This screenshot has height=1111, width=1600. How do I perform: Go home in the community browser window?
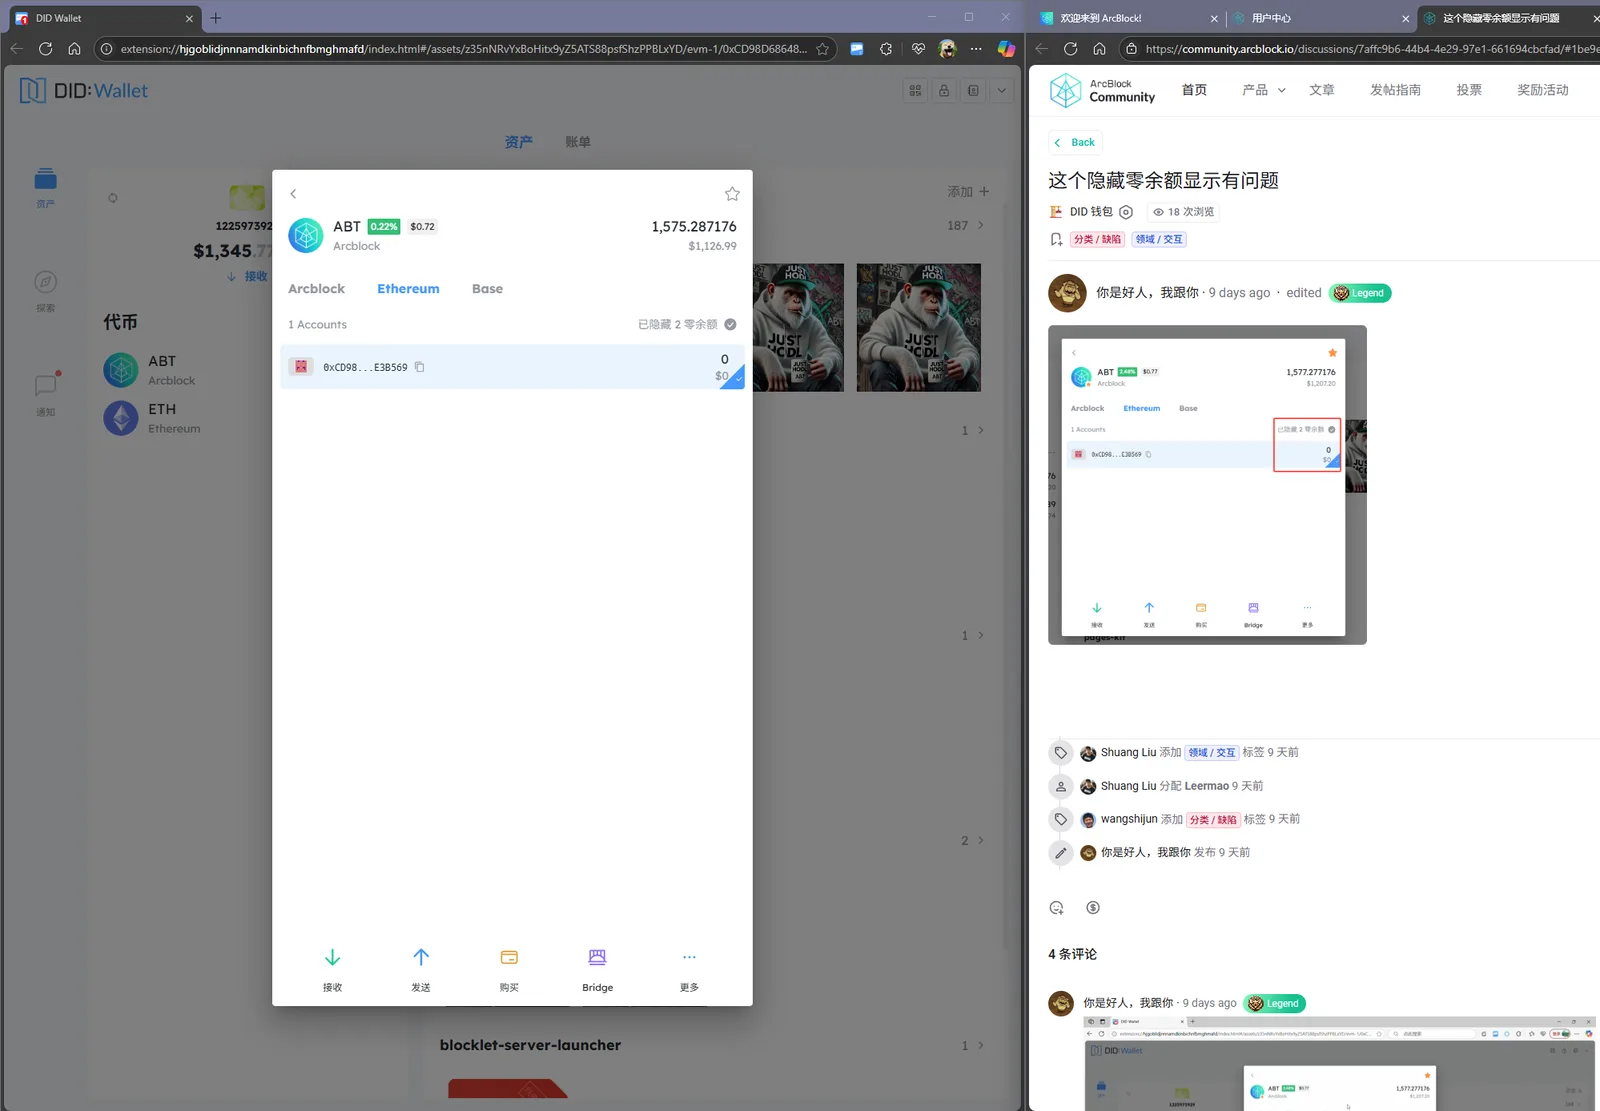coord(1099,49)
